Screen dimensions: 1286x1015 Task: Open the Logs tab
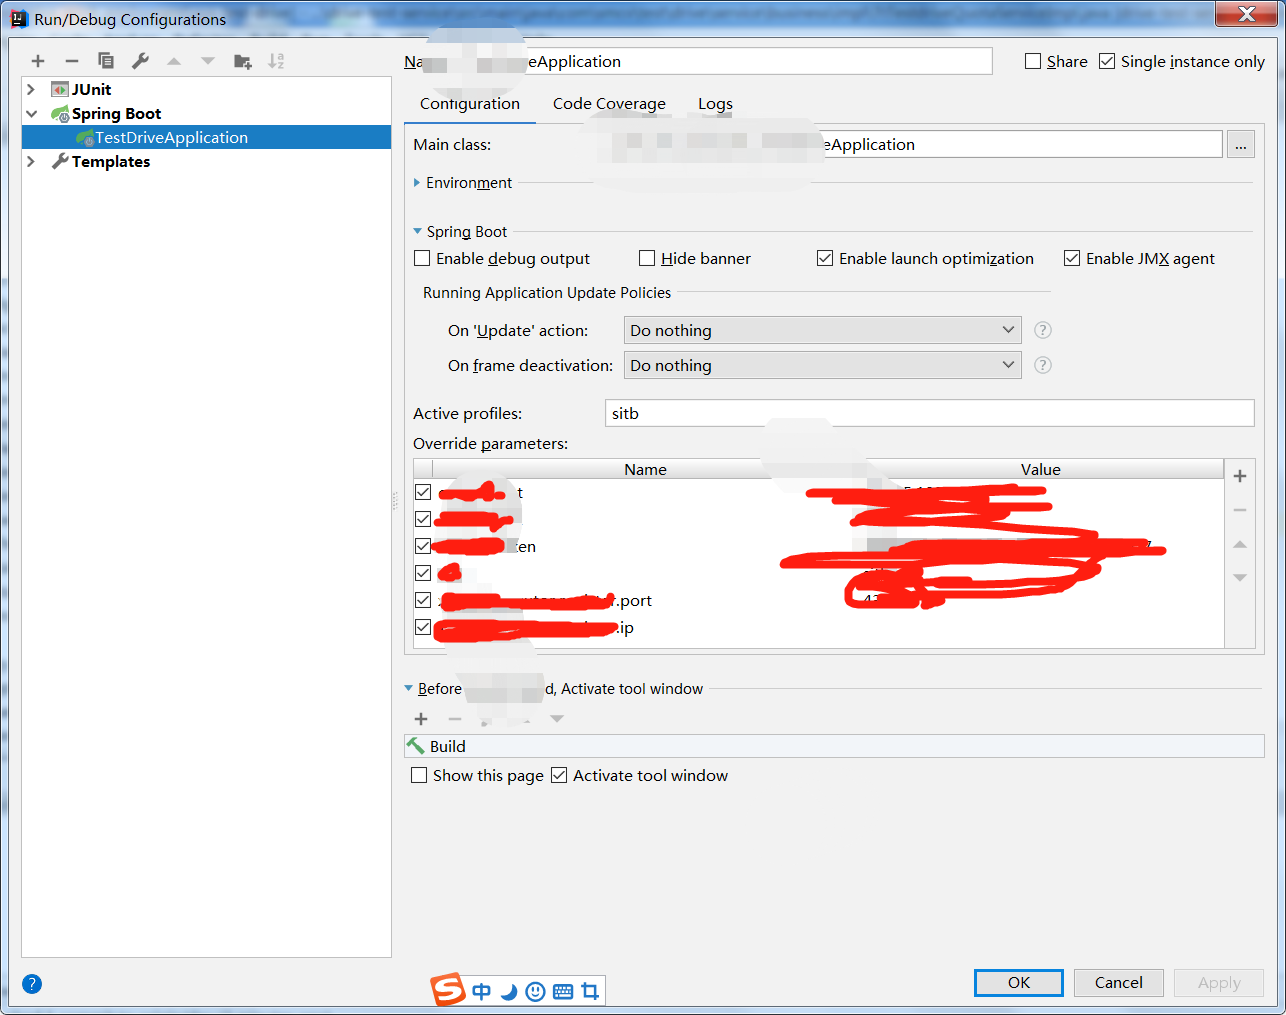pyautogui.click(x=715, y=103)
